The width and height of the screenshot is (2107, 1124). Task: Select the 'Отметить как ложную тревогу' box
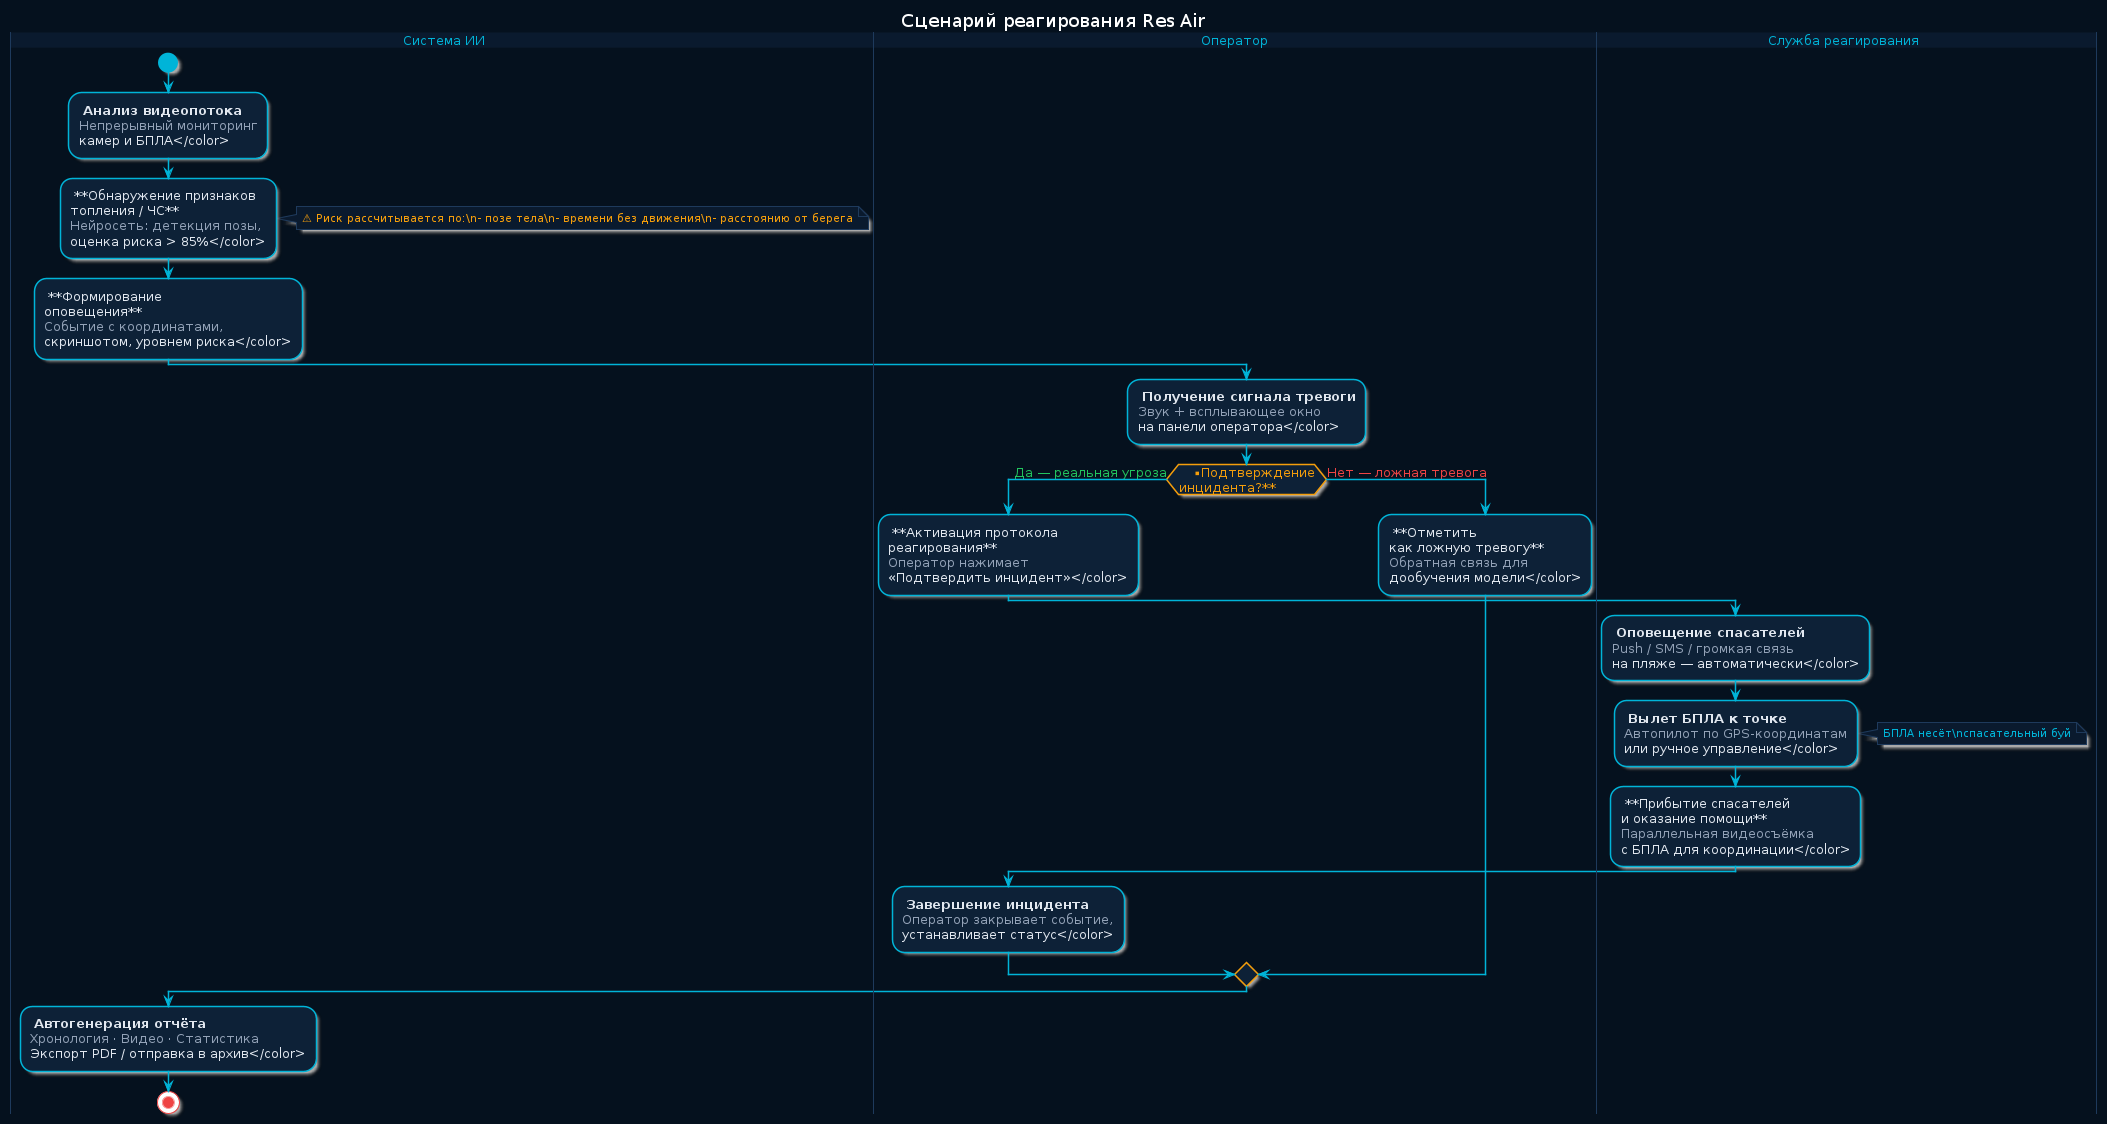coord(1485,555)
